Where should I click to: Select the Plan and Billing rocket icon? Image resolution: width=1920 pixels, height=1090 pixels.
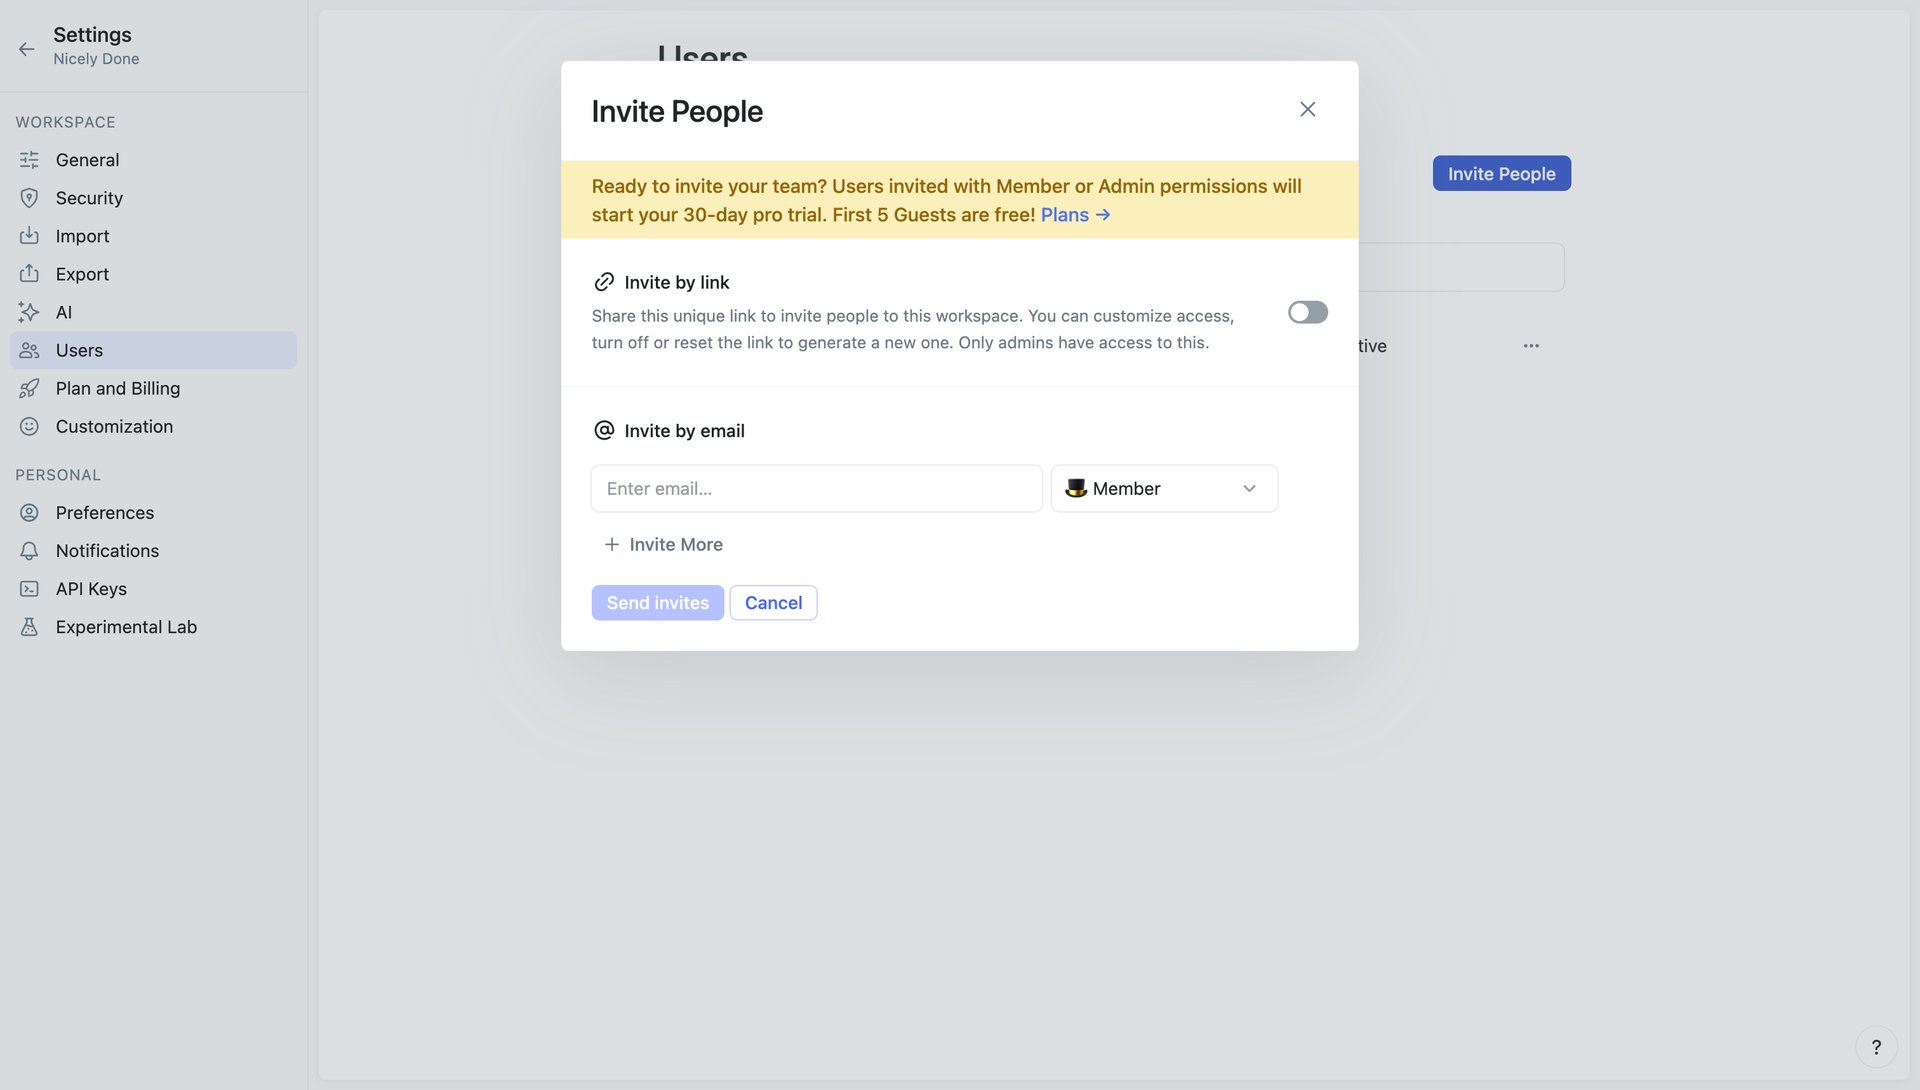click(29, 388)
